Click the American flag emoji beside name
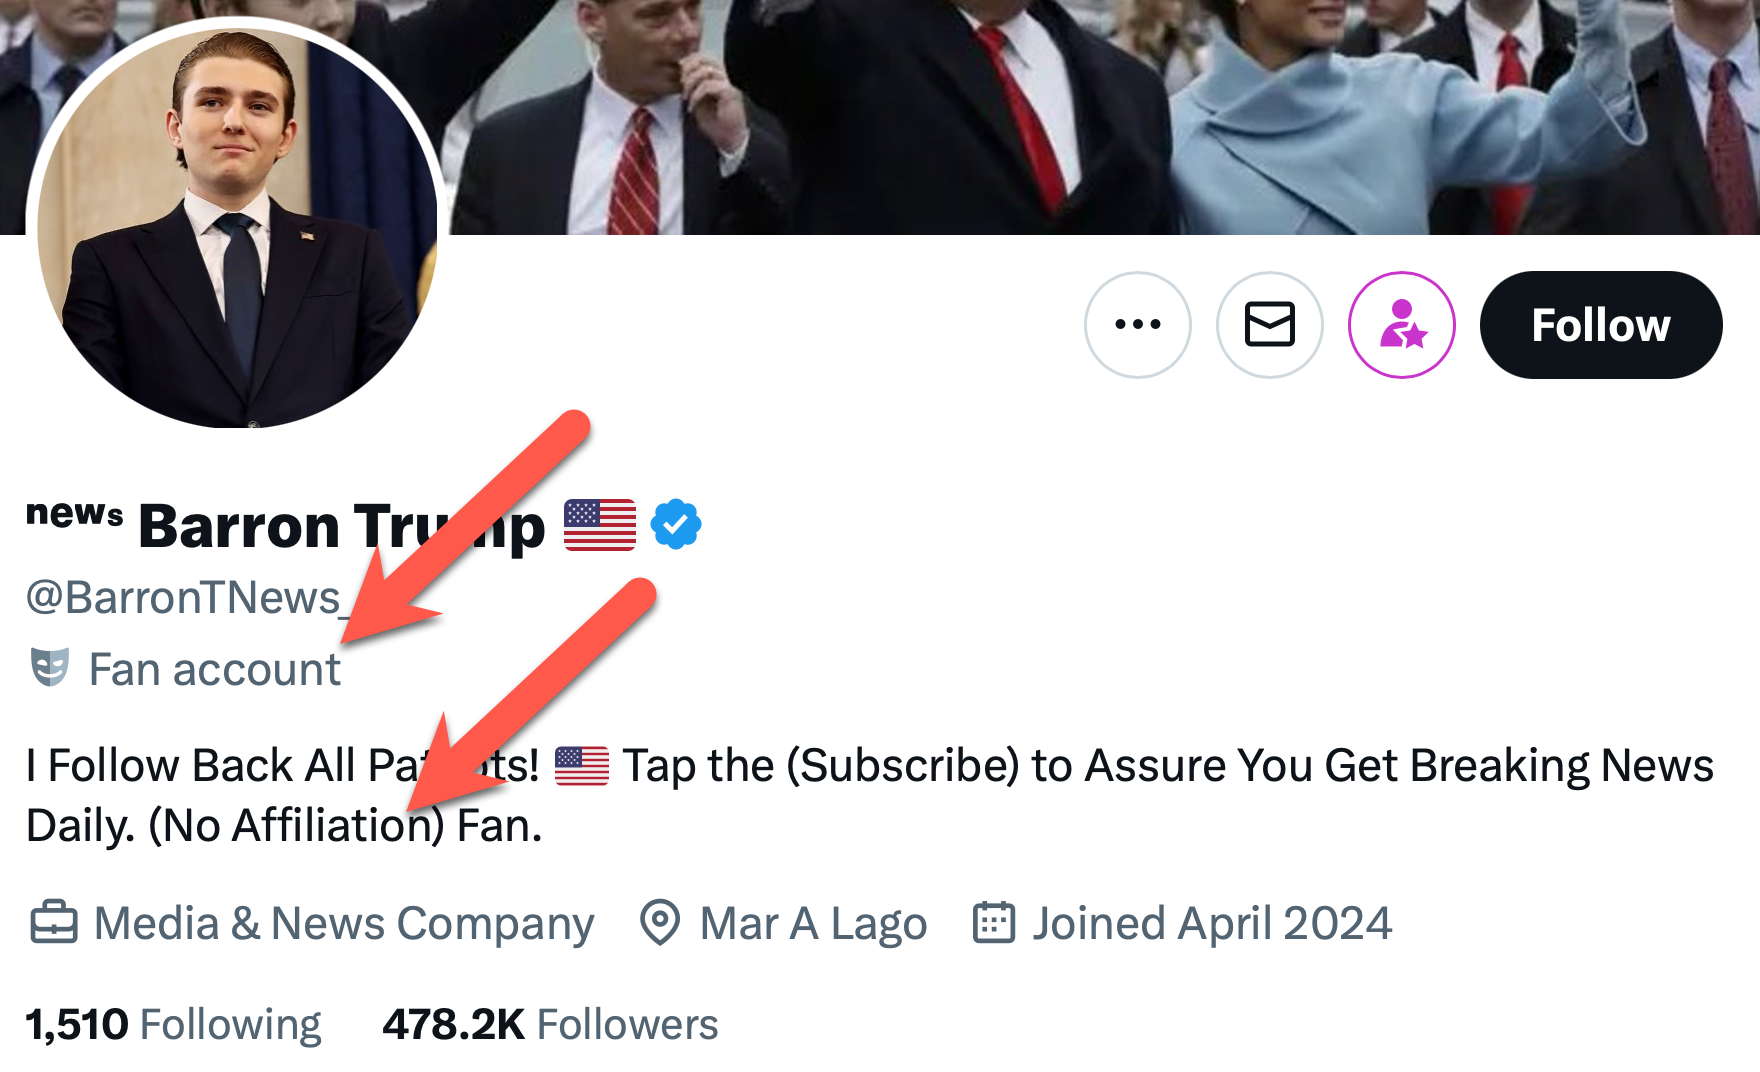The width and height of the screenshot is (1760, 1072). pyautogui.click(x=600, y=525)
